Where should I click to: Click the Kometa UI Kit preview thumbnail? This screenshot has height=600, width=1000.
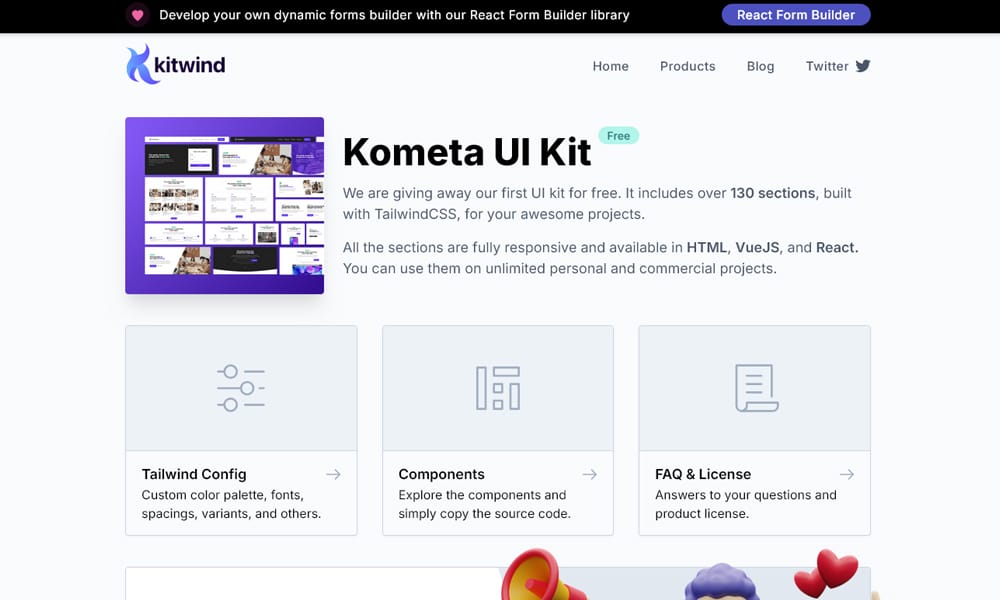pos(224,205)
